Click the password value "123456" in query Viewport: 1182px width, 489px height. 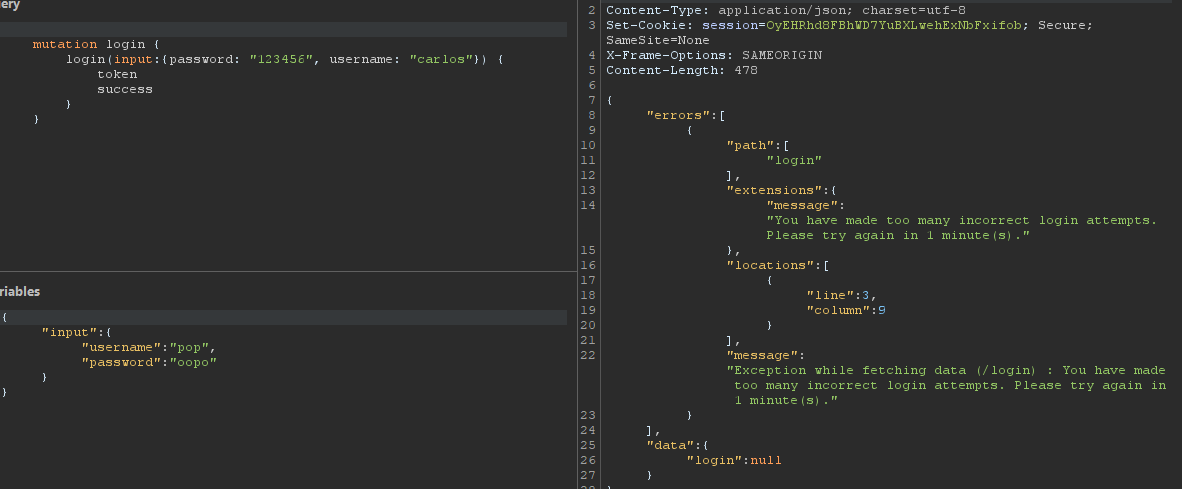283,60
